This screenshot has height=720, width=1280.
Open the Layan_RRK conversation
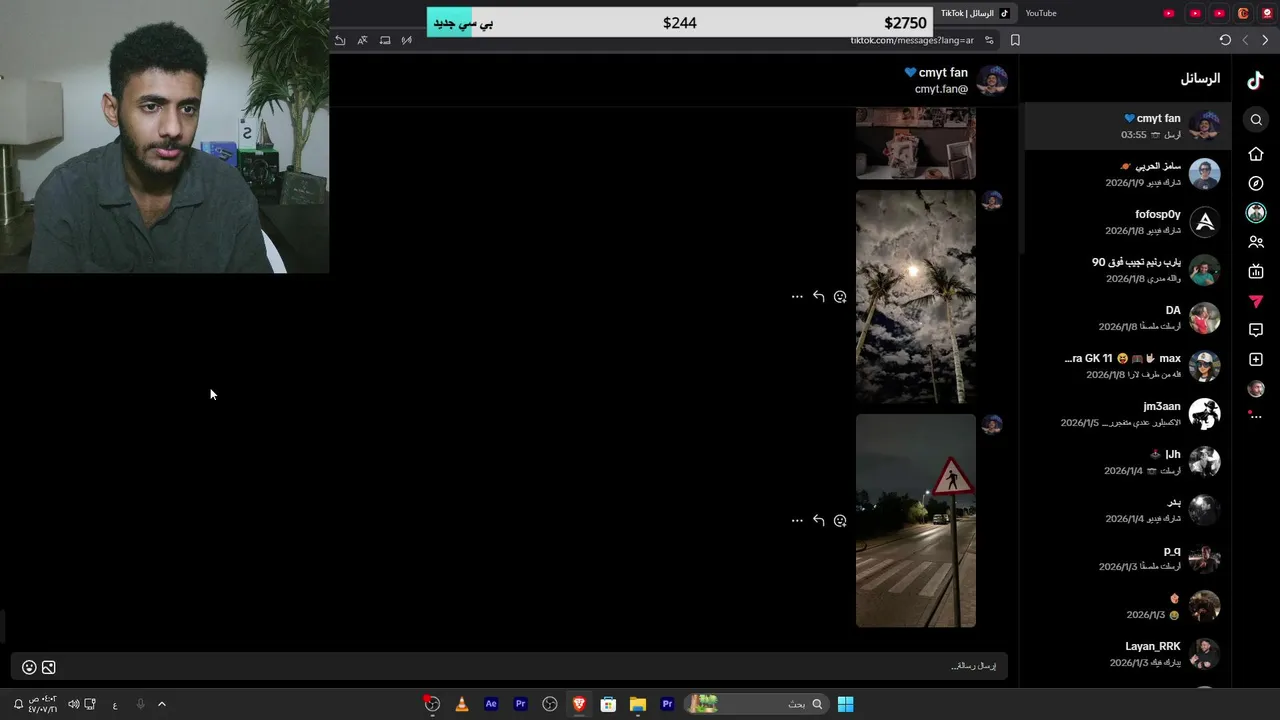[x=1127, y=654]
